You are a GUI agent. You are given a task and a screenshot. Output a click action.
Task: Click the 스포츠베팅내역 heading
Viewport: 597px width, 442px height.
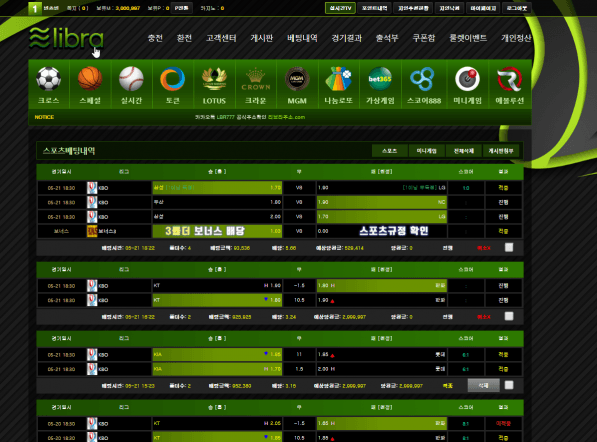(69, 151)
